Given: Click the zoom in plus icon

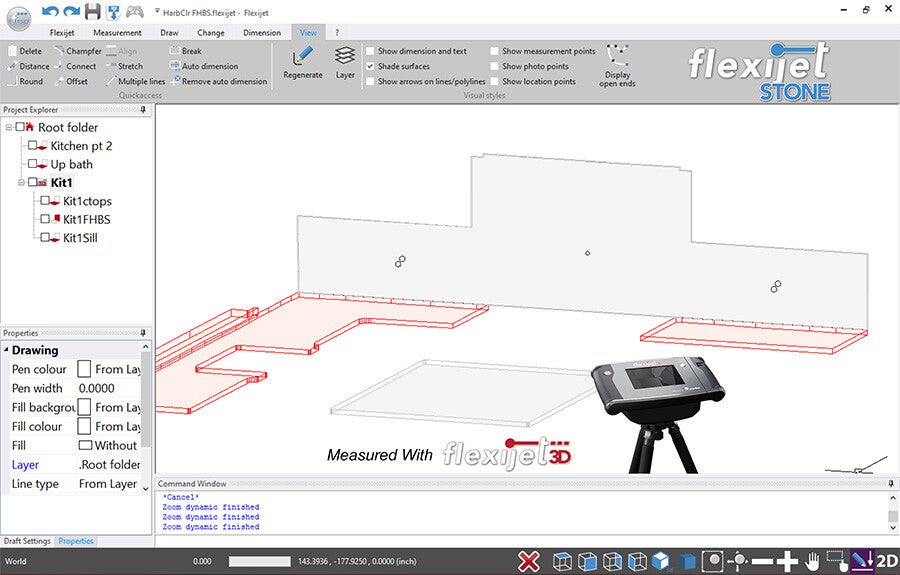Looking at the screenshot, I should click(788, 561).
